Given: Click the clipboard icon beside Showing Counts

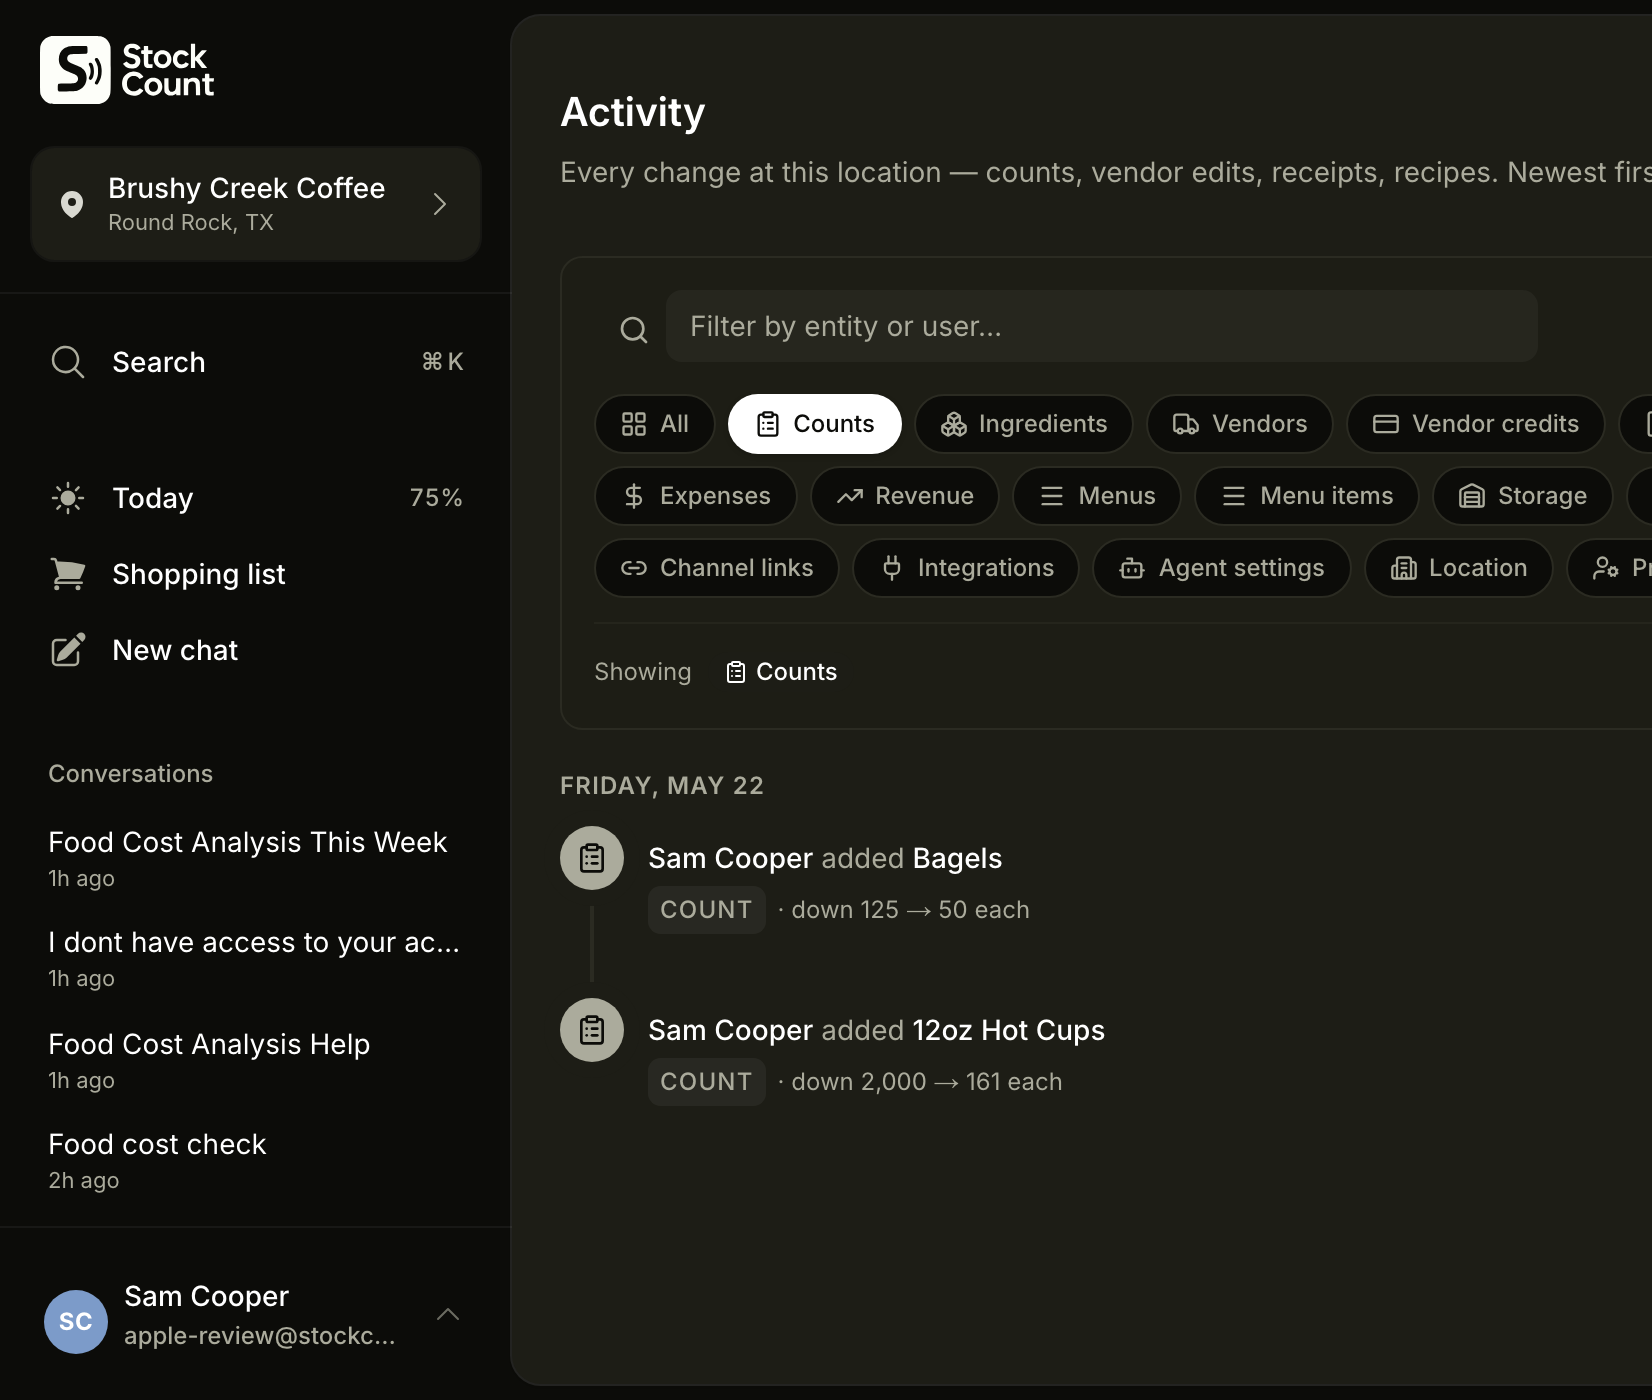Looking at the screenshot, I should coord(736,672).
